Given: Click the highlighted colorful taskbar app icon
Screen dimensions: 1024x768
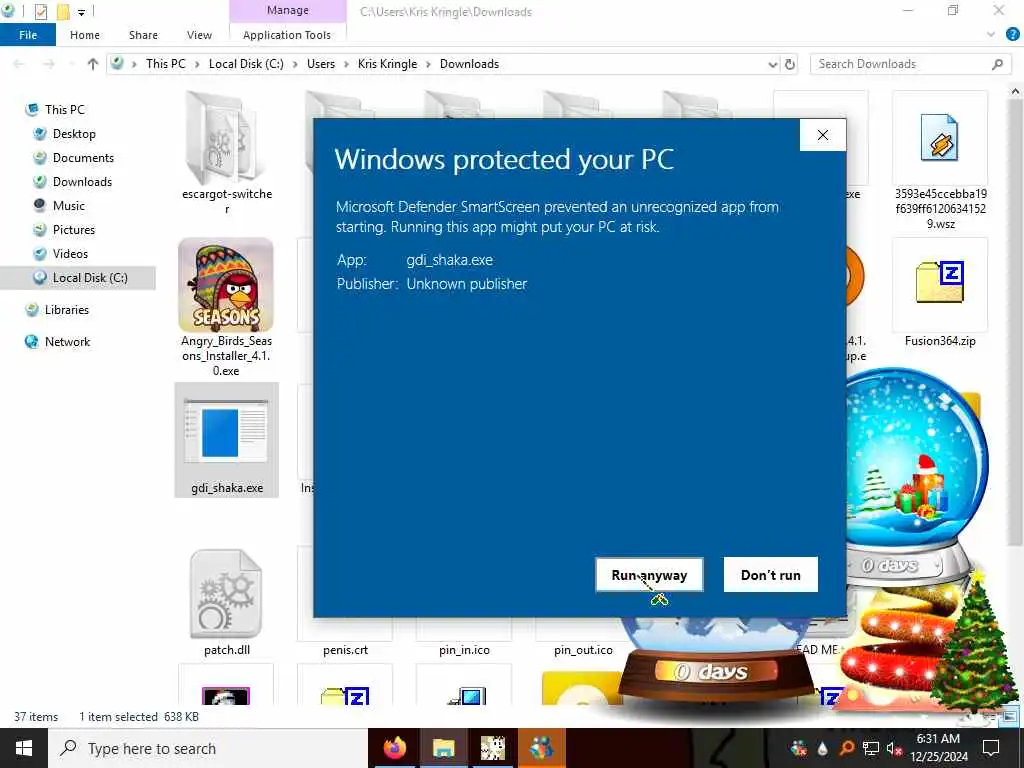Looking at the screenshot, I should [541, 748].
